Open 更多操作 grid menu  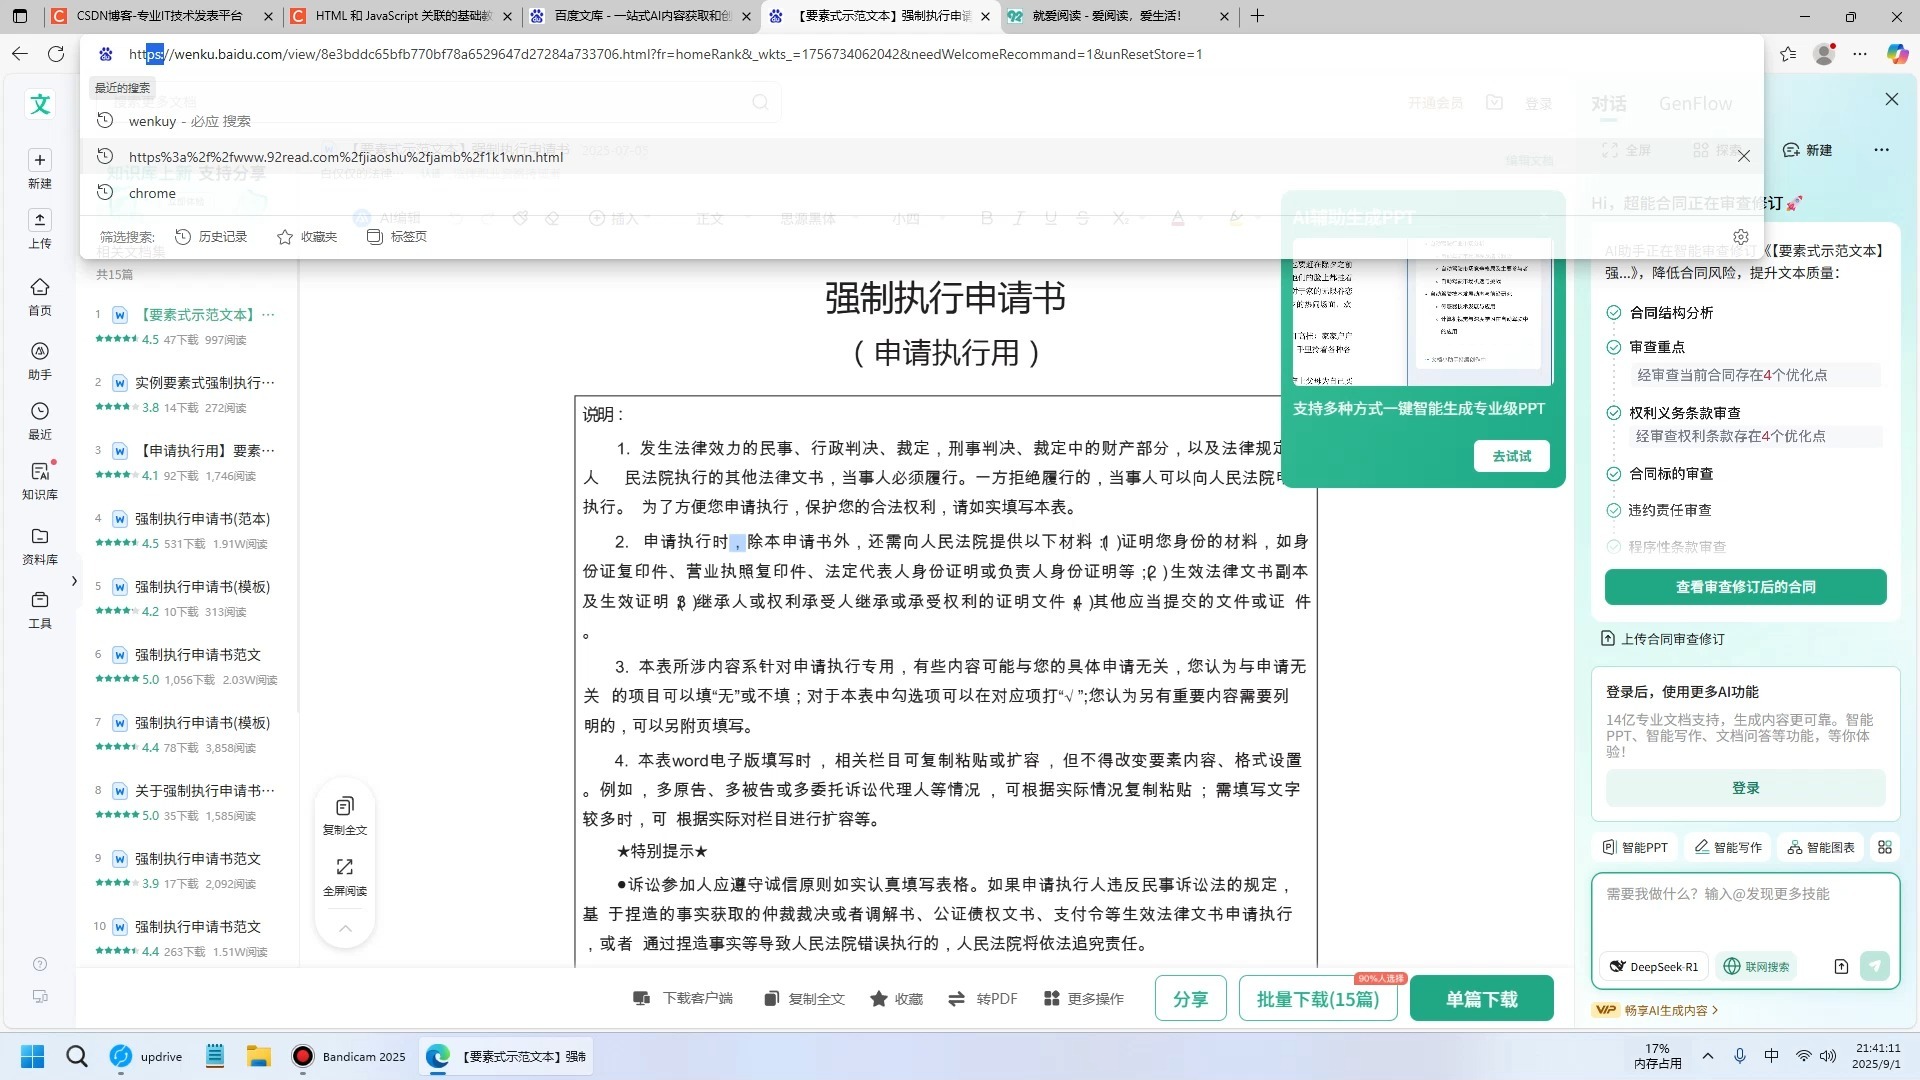click(x=1084, y=998)
